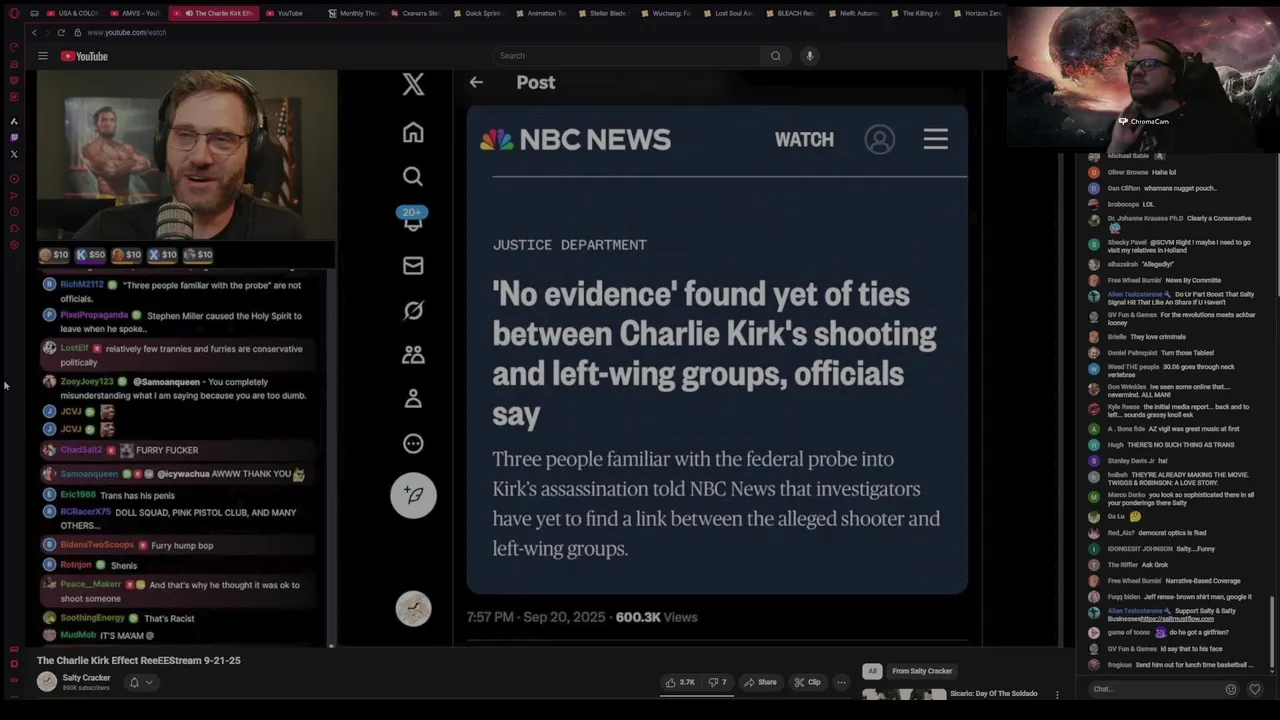Click the video title The Charlie Kirk Effect

pyautogui.click(x=139, y=660)
